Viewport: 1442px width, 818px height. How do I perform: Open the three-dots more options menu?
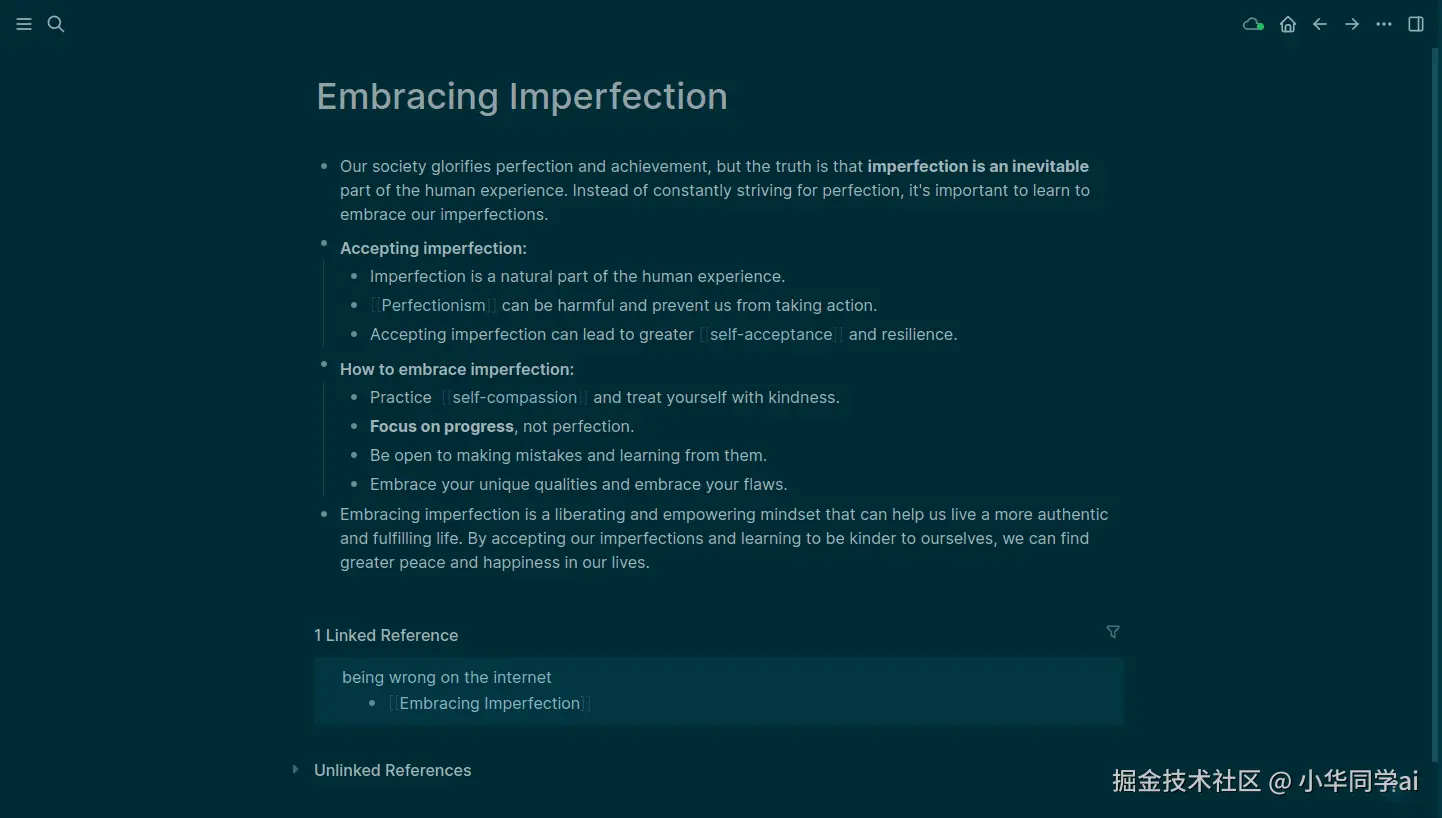click(1384, 24)
